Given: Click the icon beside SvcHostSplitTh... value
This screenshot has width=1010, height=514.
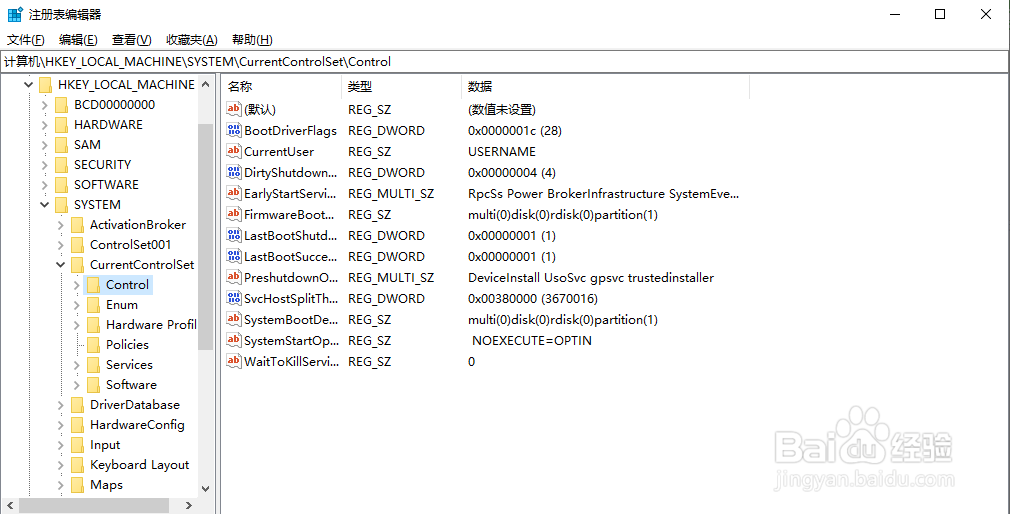Looking at the screenshot, I should [x=234, y=298].
